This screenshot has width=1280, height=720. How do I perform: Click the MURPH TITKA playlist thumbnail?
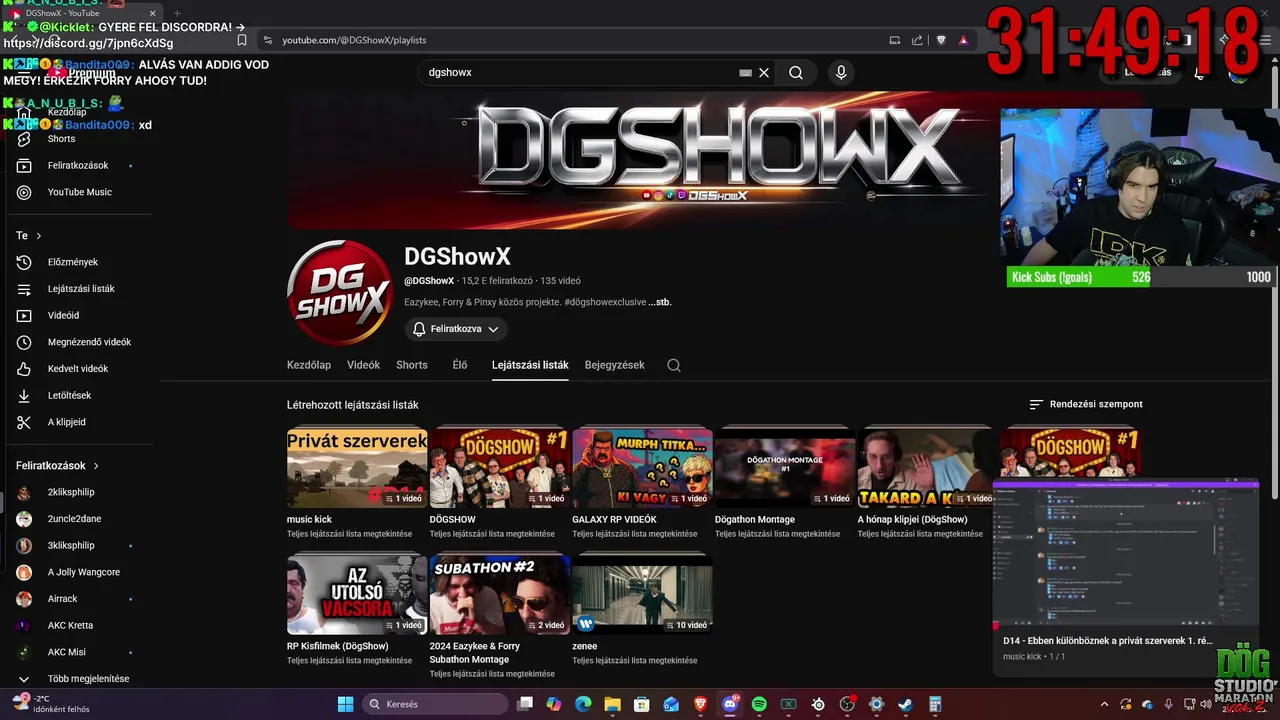[x=643, y=468]
